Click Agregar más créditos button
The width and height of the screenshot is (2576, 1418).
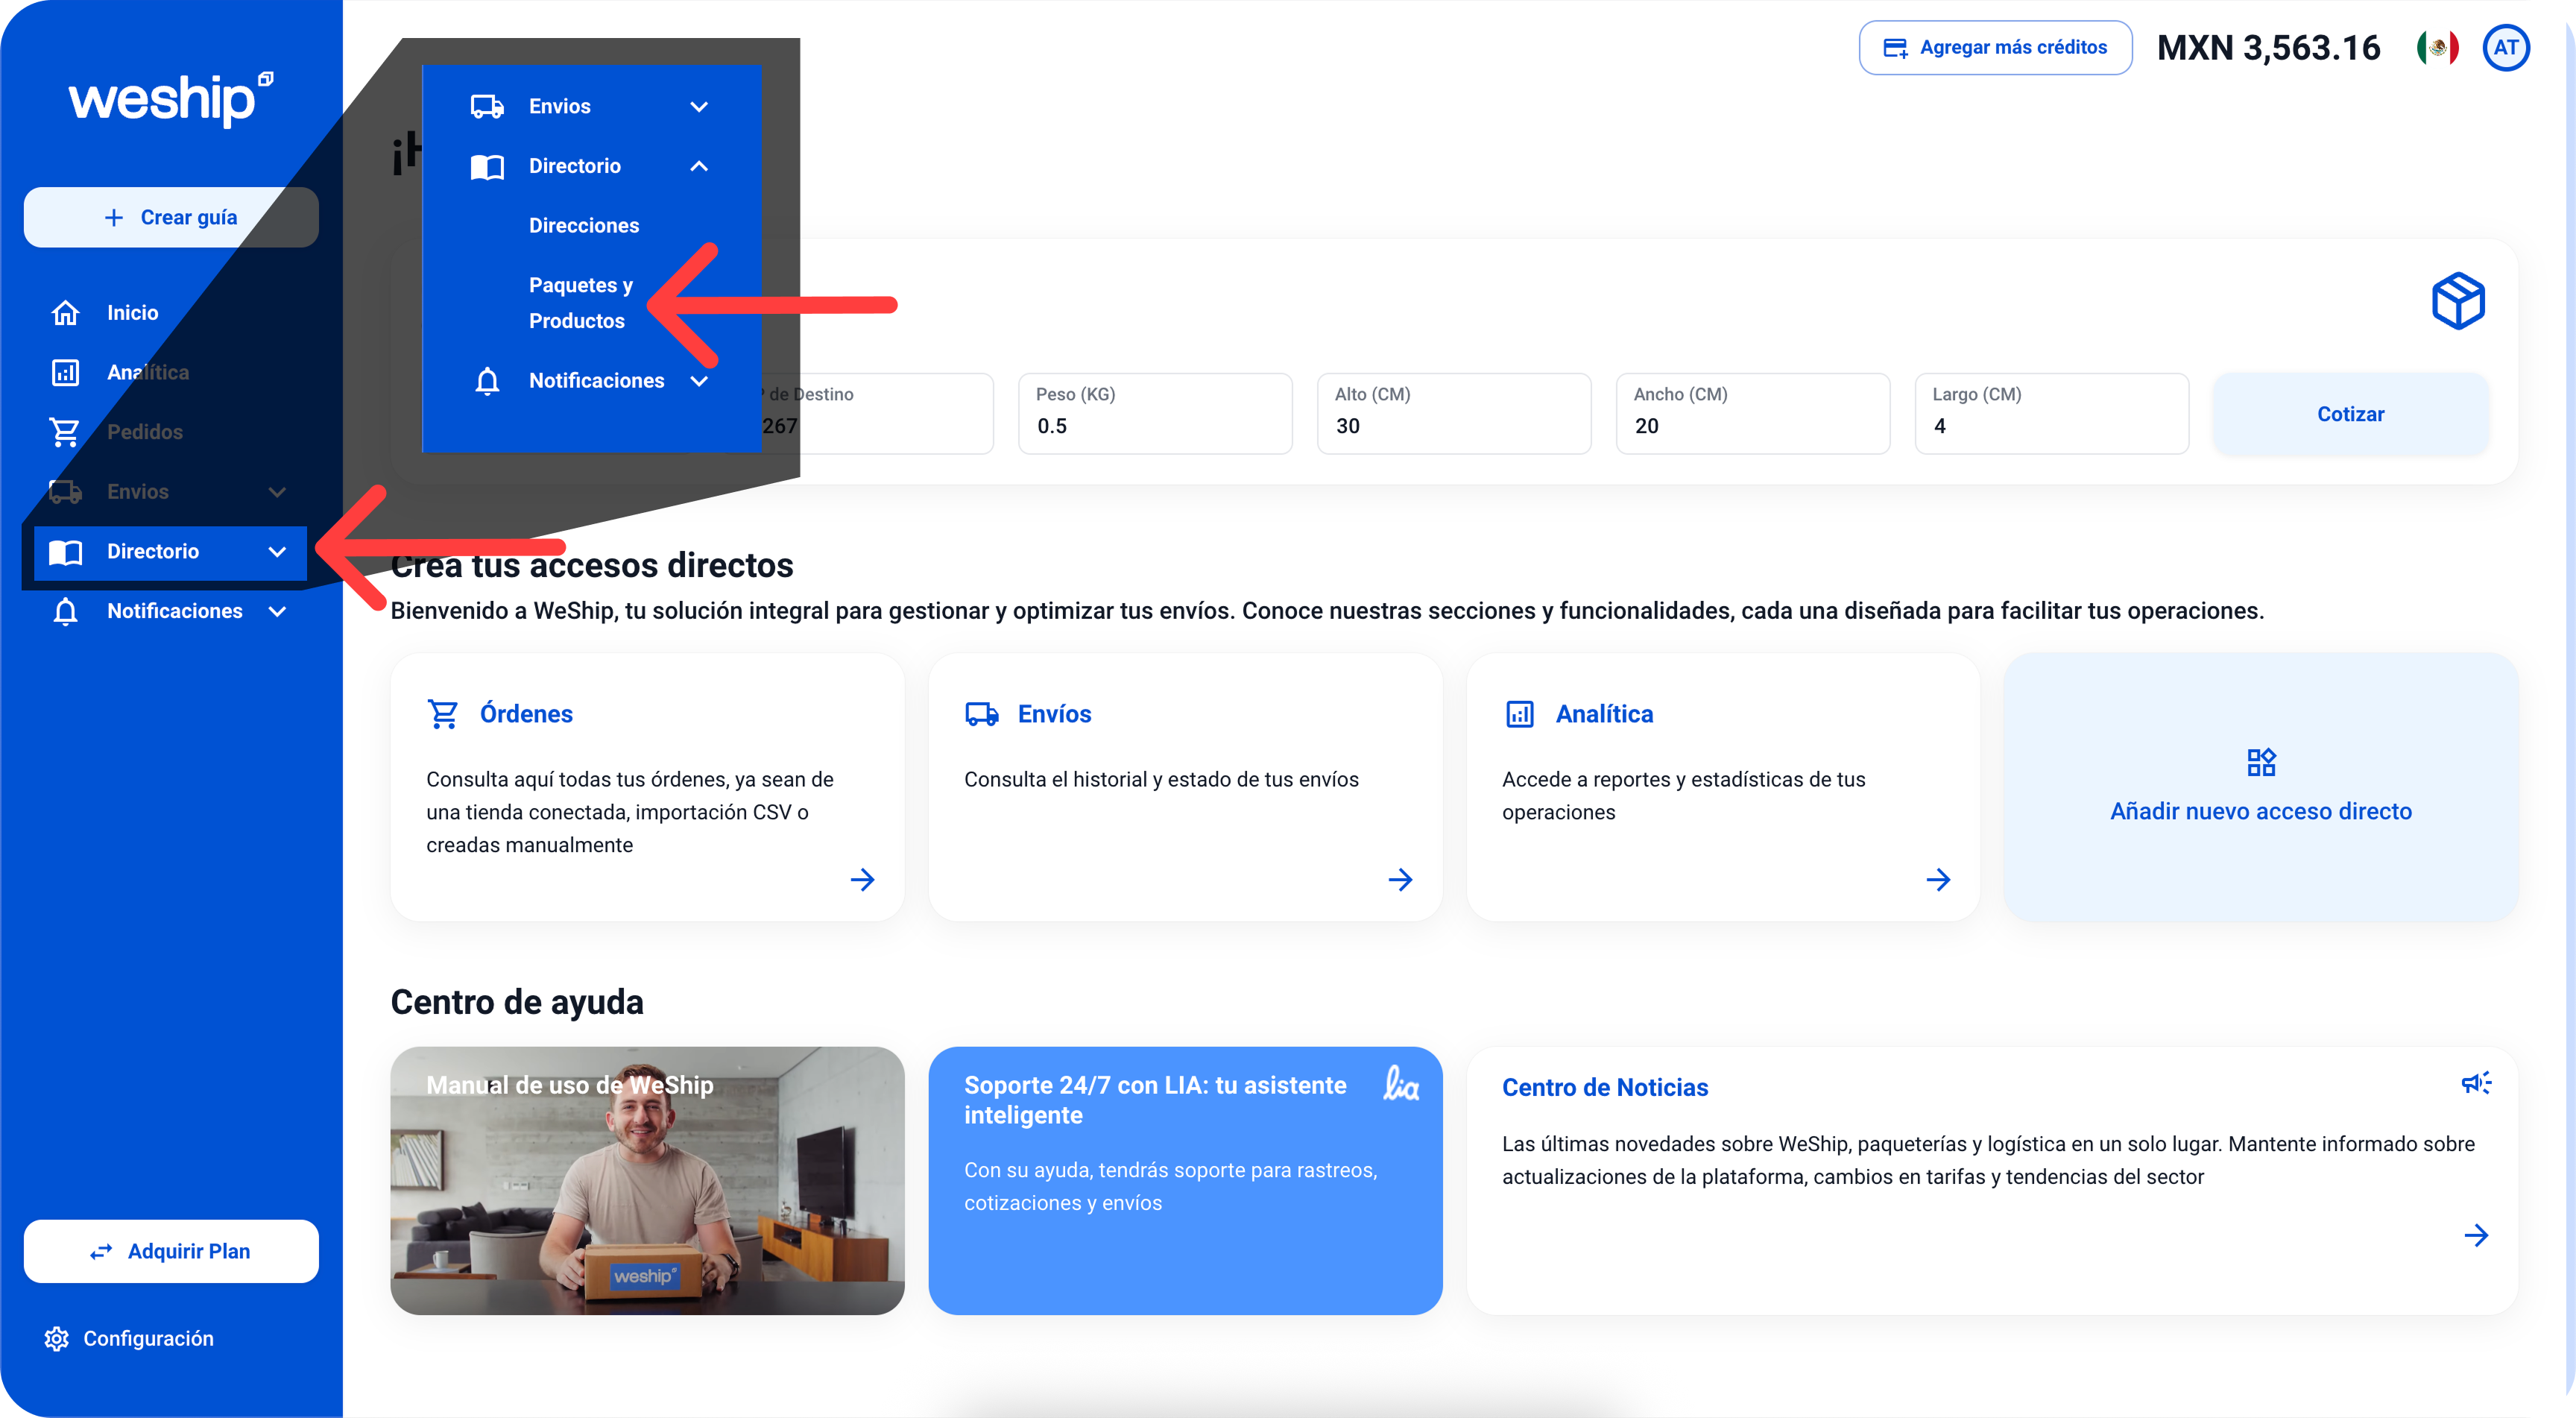pos(1995,47)
